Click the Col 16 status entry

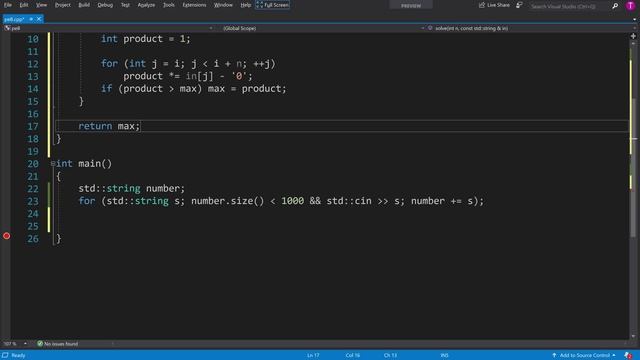pyautogui.click(x=353, y=355)
